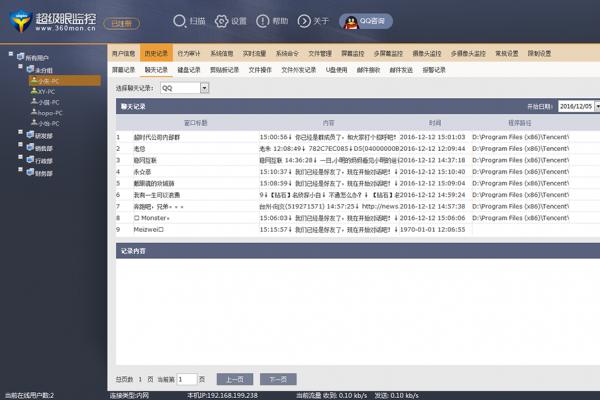Switch to the 行为审计 tab
Image resolution: width=600 pixels, height=400 pixels.
(187, 52)
